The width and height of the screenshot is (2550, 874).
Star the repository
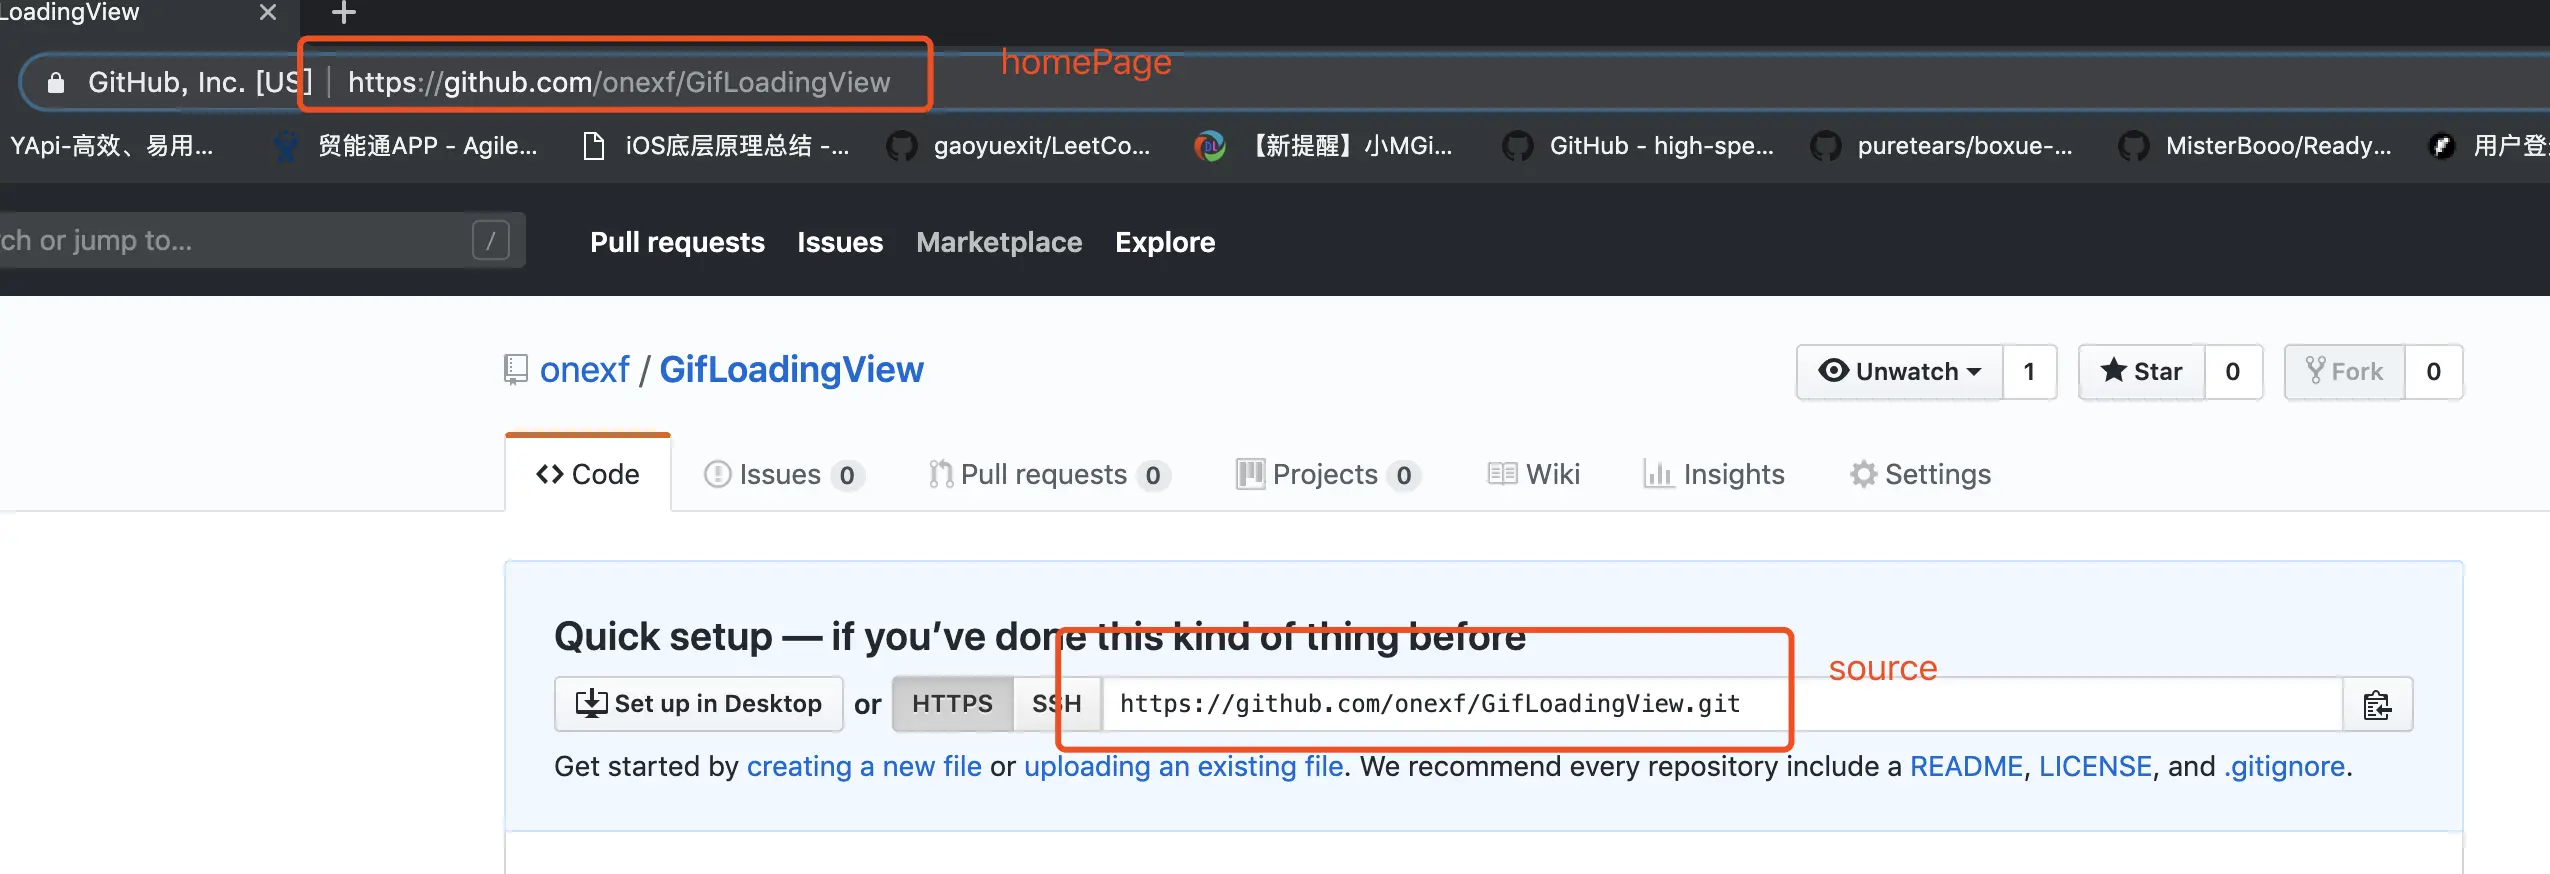[x=2141, y=372]
